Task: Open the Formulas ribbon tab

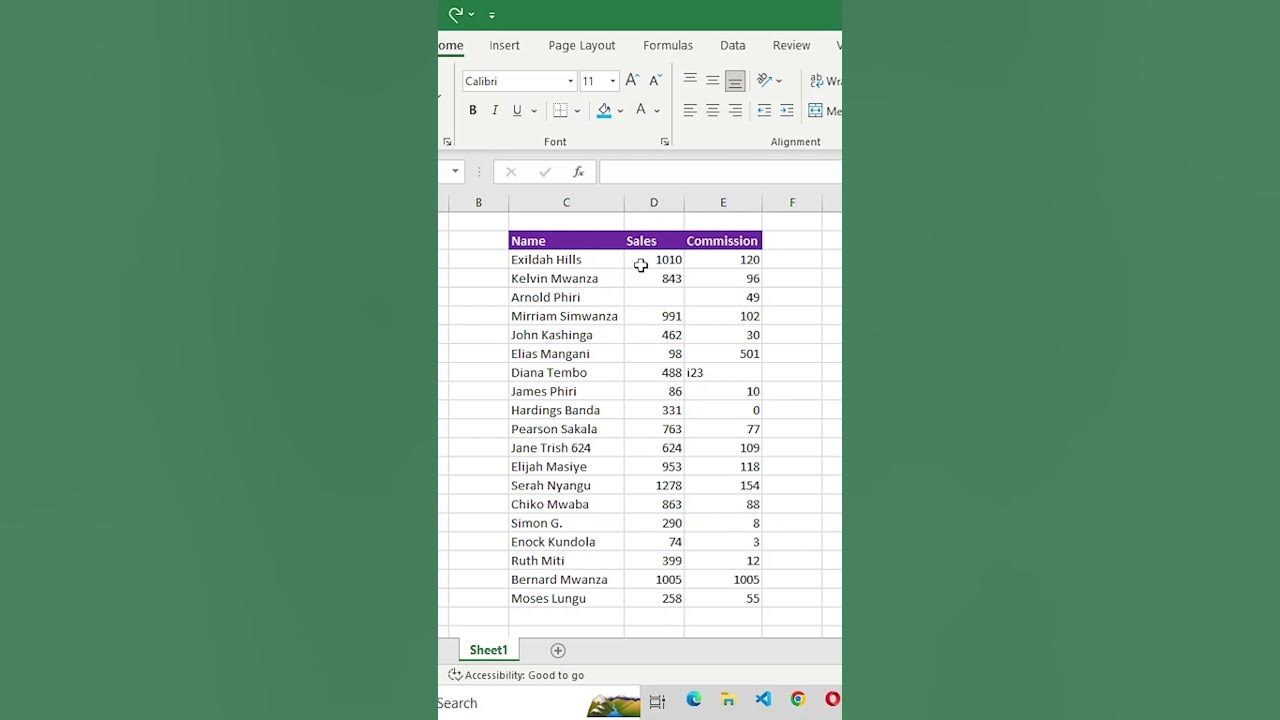Action: pos(668,45)
